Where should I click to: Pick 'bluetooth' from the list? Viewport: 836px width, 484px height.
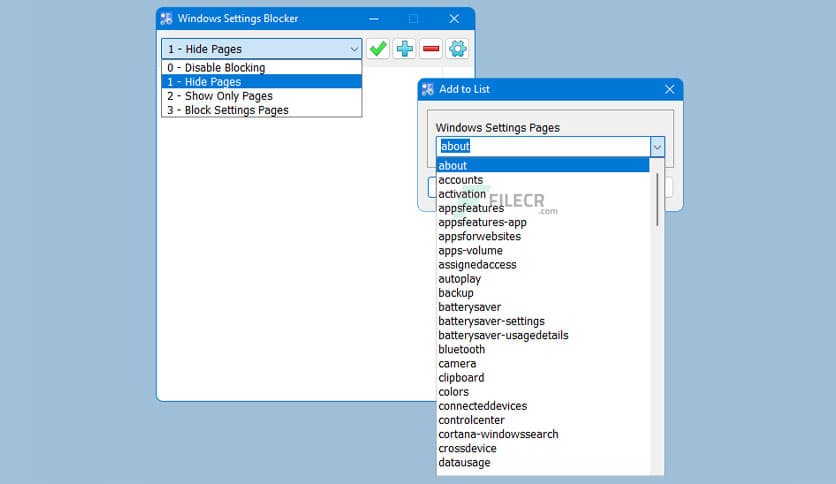[x=543, y=349]
